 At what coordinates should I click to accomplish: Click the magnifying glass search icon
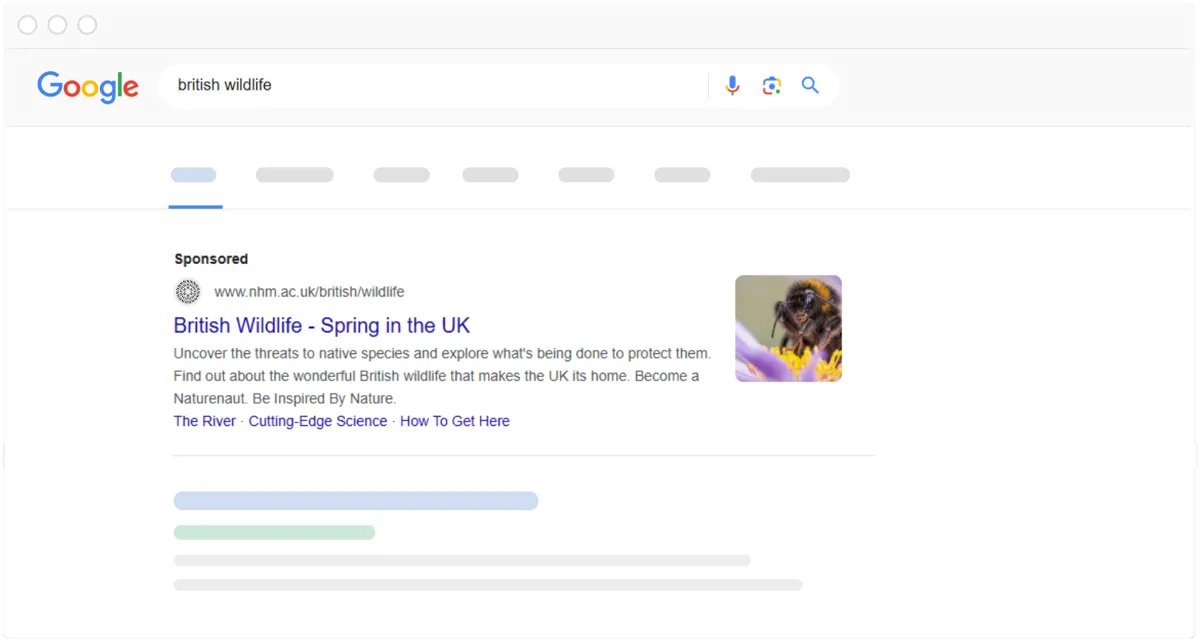(810, 86)
